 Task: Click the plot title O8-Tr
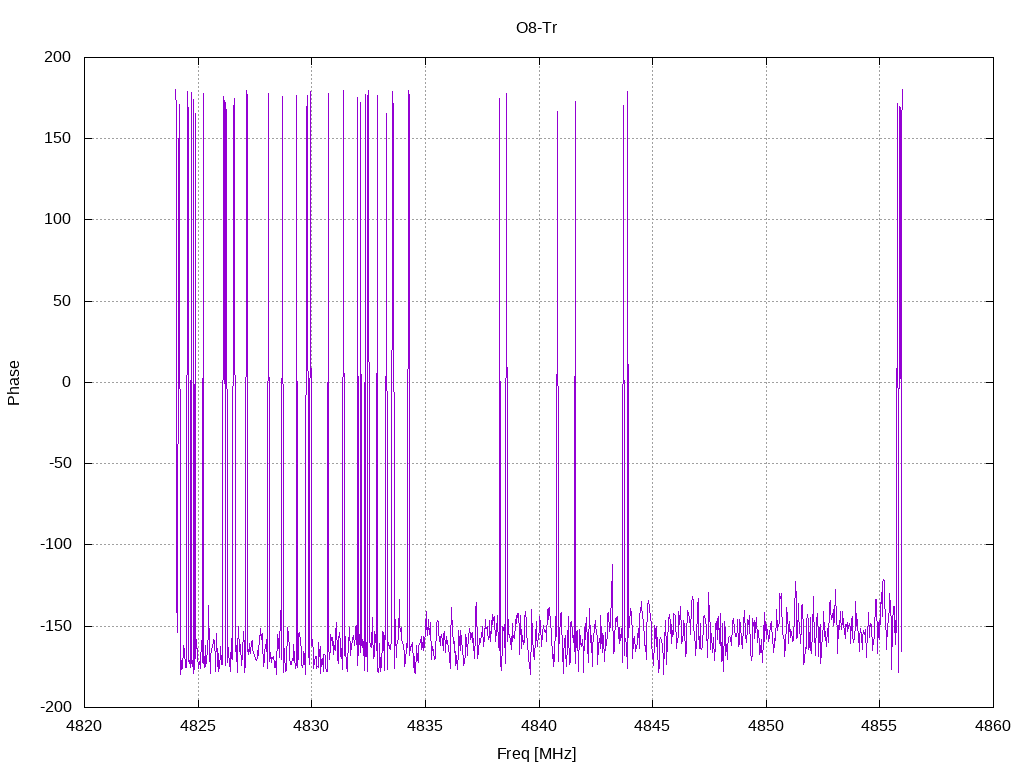click(x=536, y=28)
